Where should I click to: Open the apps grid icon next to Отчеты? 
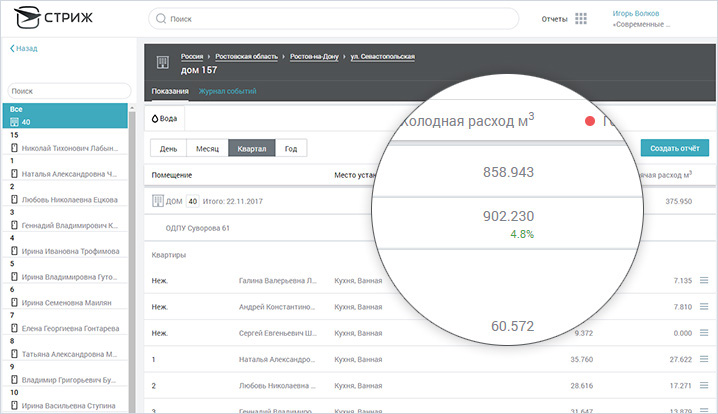point(581,19)
